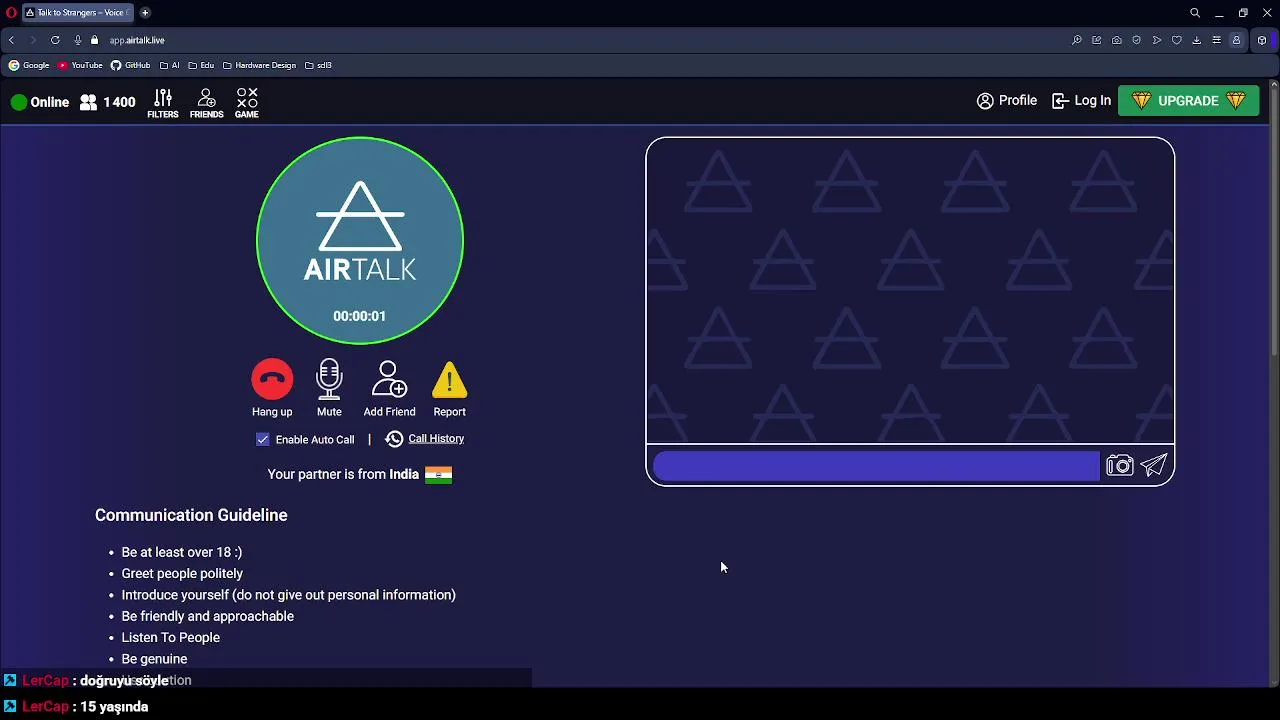This screenshot has height=720, width=1280.
Task: Add partner as a friend
Action: (x=389, y=380)
